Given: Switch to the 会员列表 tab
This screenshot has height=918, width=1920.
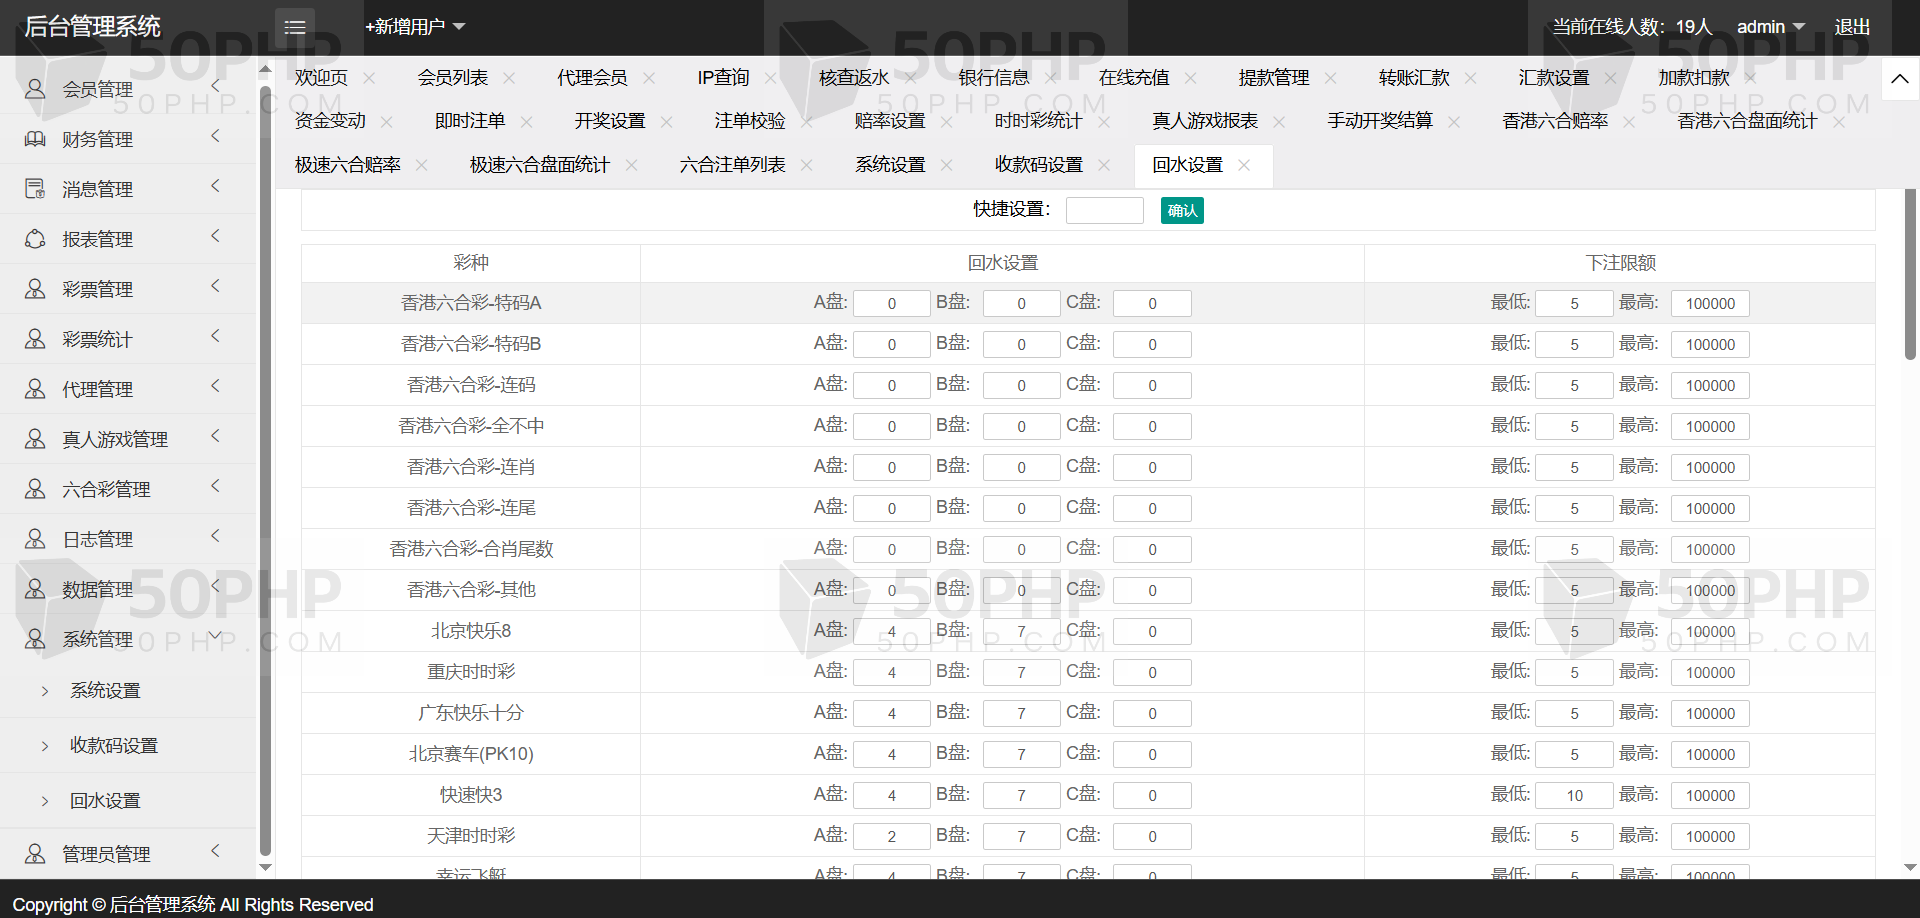Looking at the screenshot, I should [453, 78].
